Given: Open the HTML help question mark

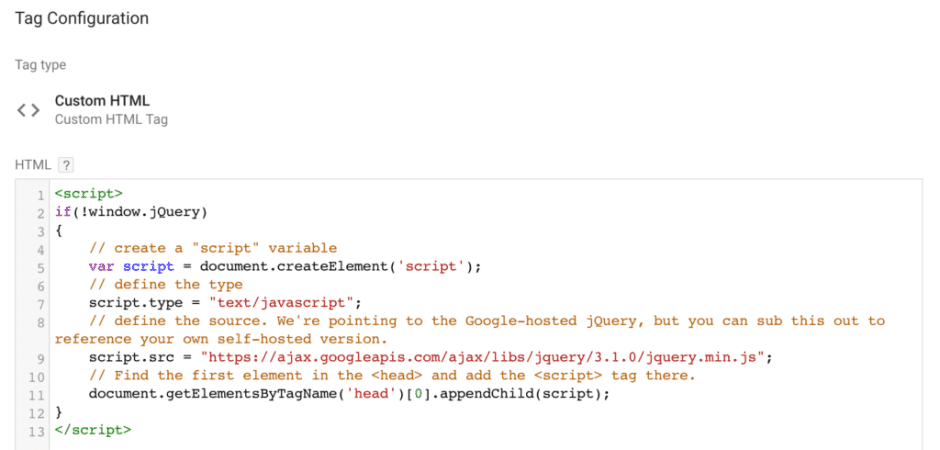Looking at the screenshot, I should tap(66, 165).
